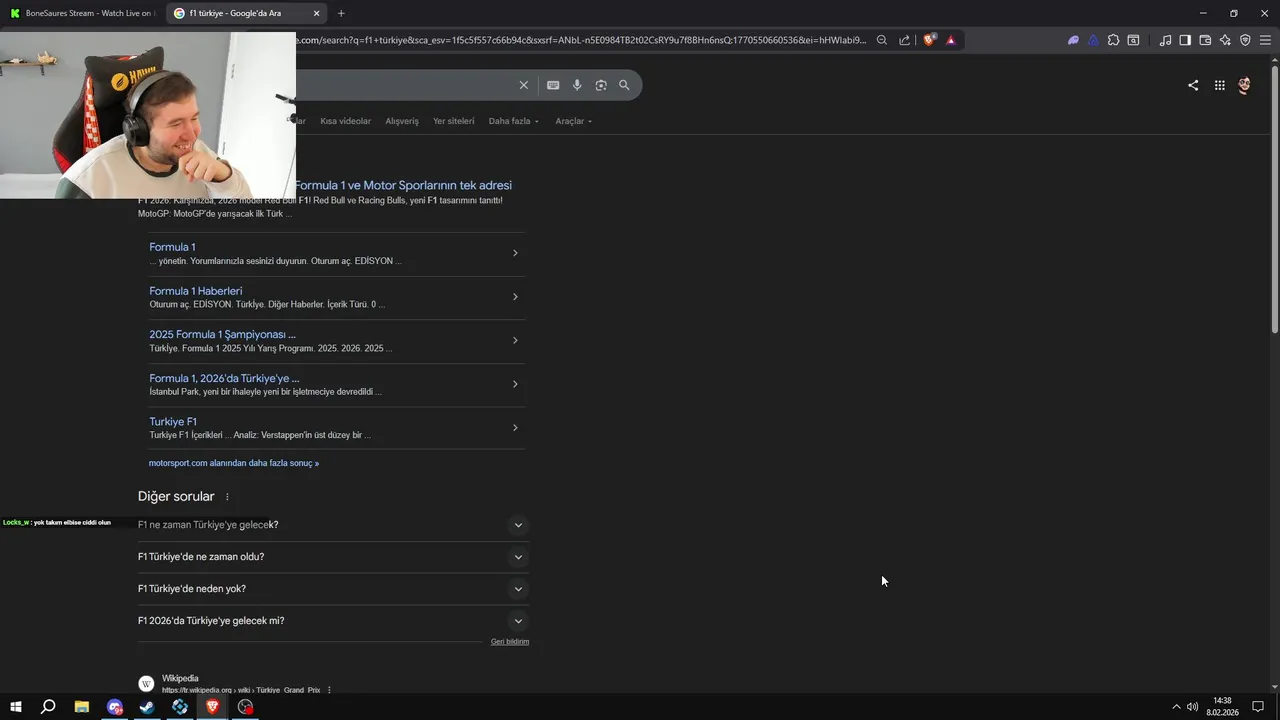Open Steam from the taskbar
The image size is (1280, 720).
[147, 707]
